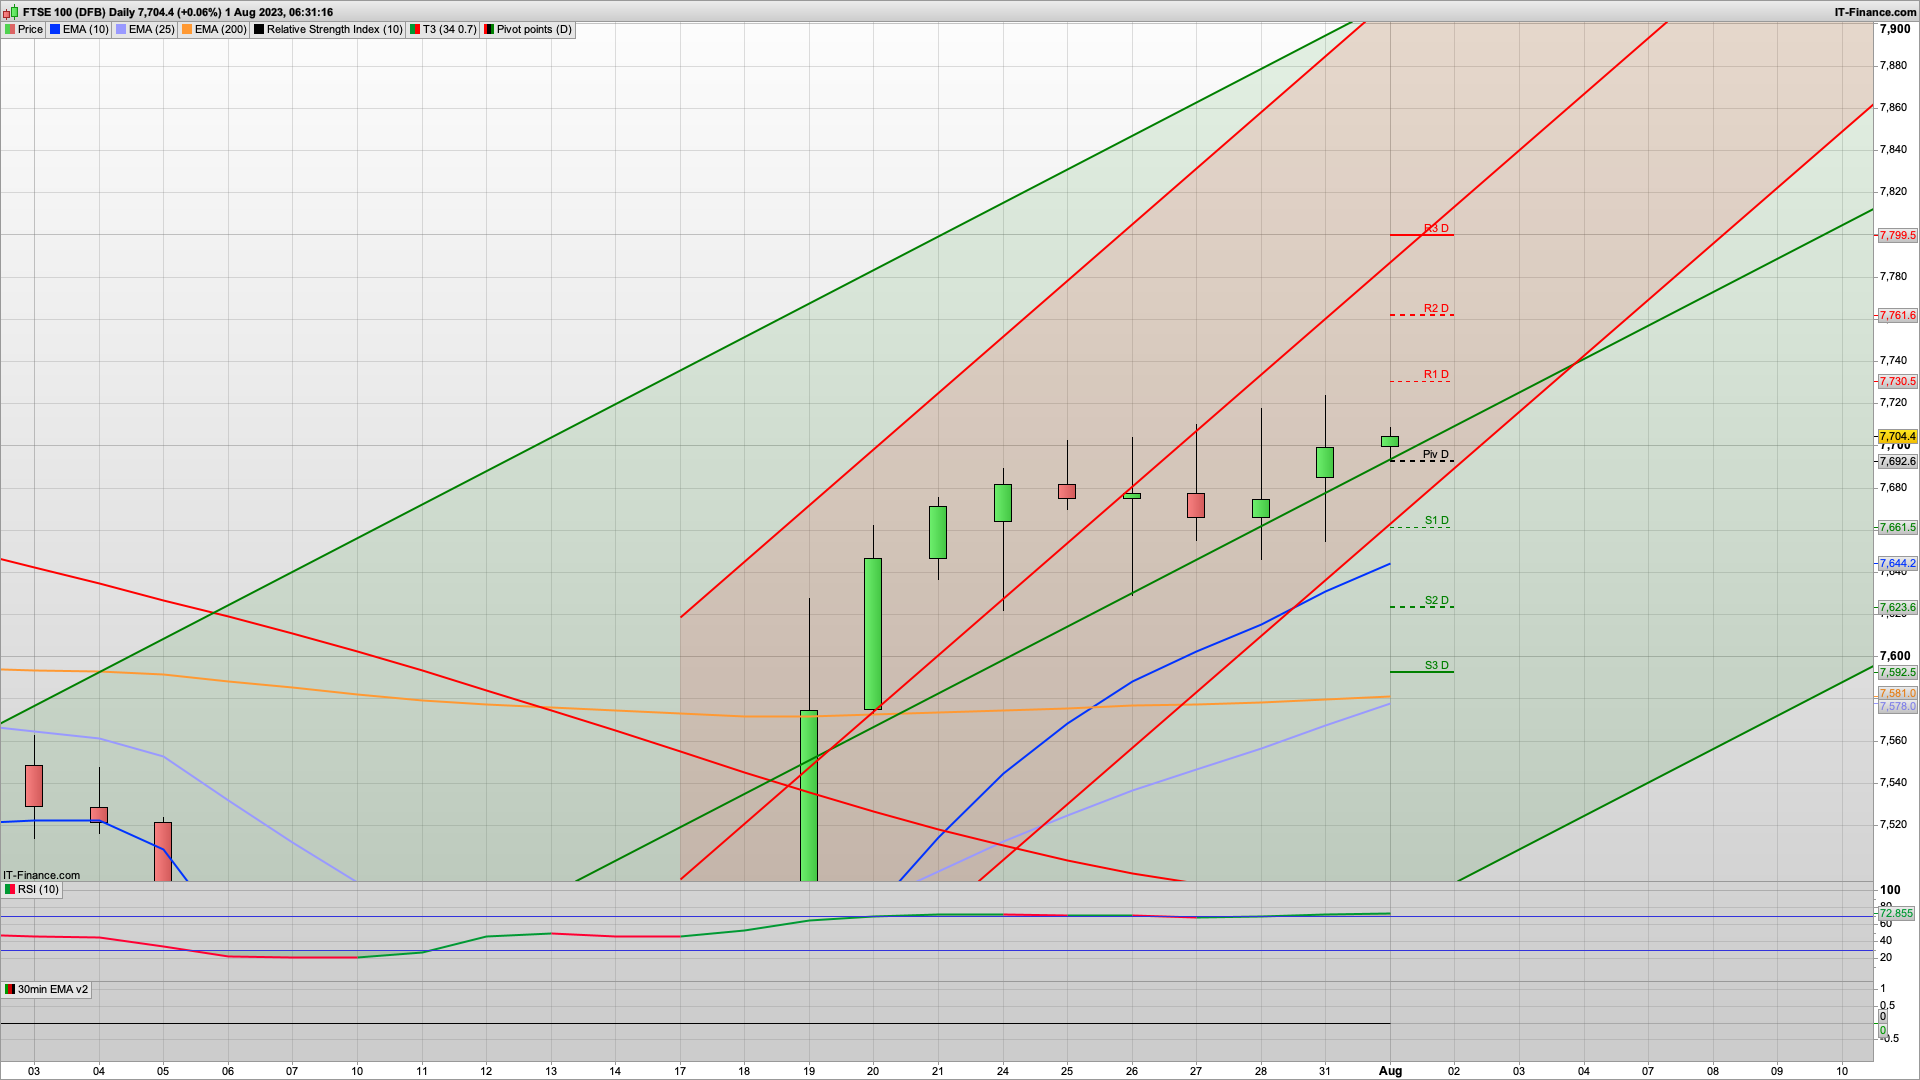
Task: Select the Pivot points (D) legend item
Action: coord(528,29)
